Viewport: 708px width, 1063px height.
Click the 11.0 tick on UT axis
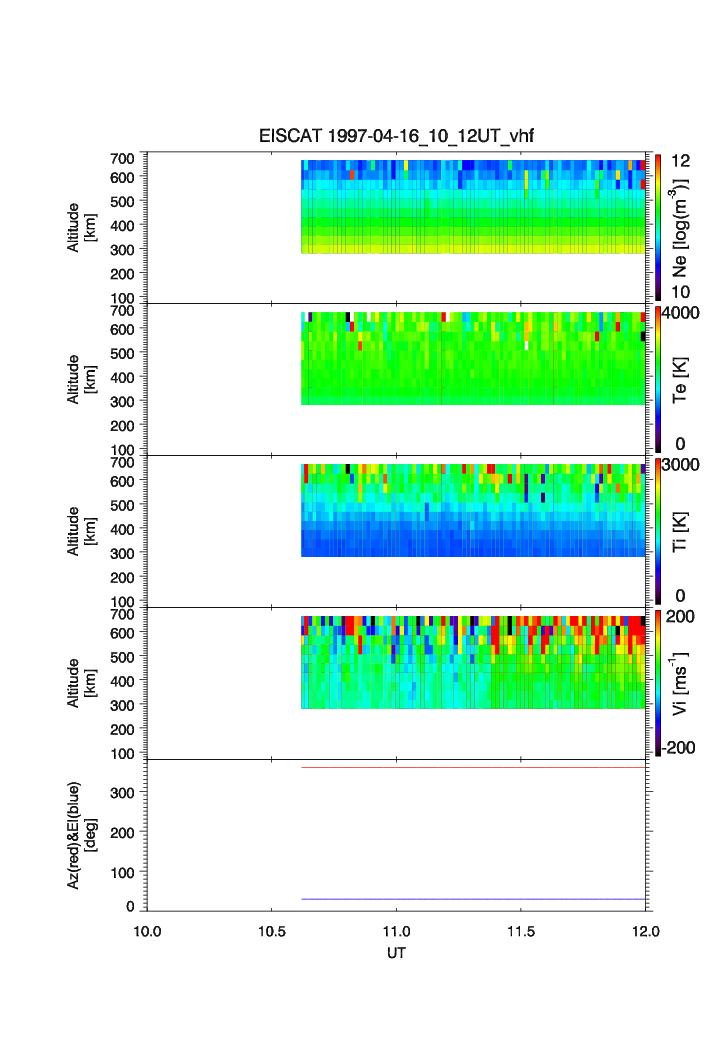(x=396, y=931)
